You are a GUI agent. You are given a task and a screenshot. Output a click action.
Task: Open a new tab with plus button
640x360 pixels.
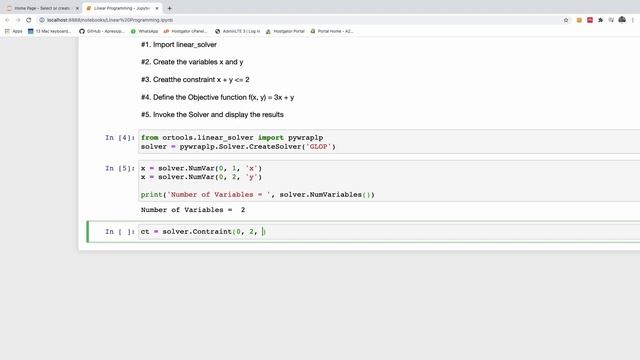click(169, 8)
